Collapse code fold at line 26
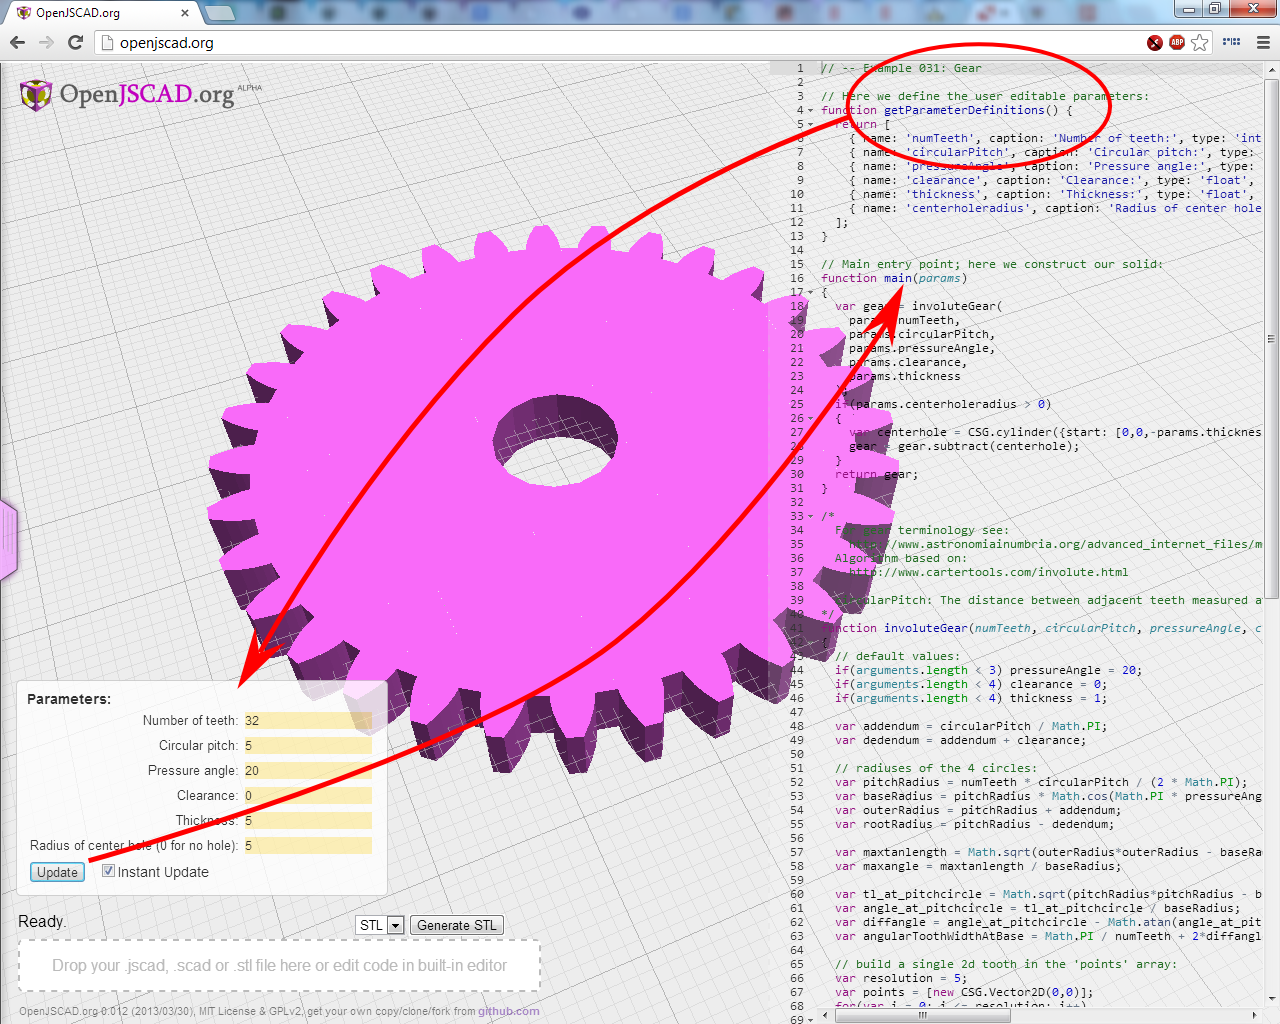Viewport: 1280px width, 1024px height. pos(810,419)
